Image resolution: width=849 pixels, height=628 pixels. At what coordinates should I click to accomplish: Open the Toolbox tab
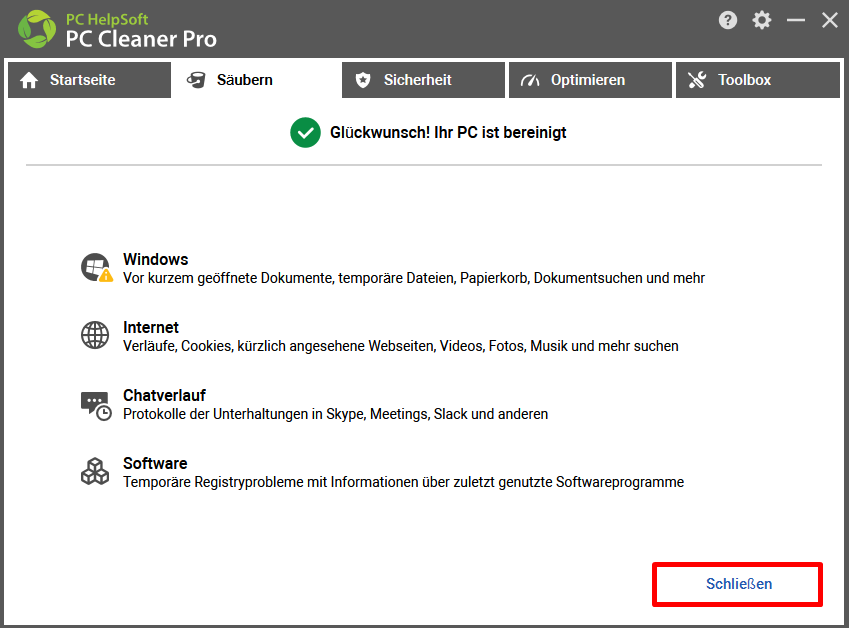point(757,80)
